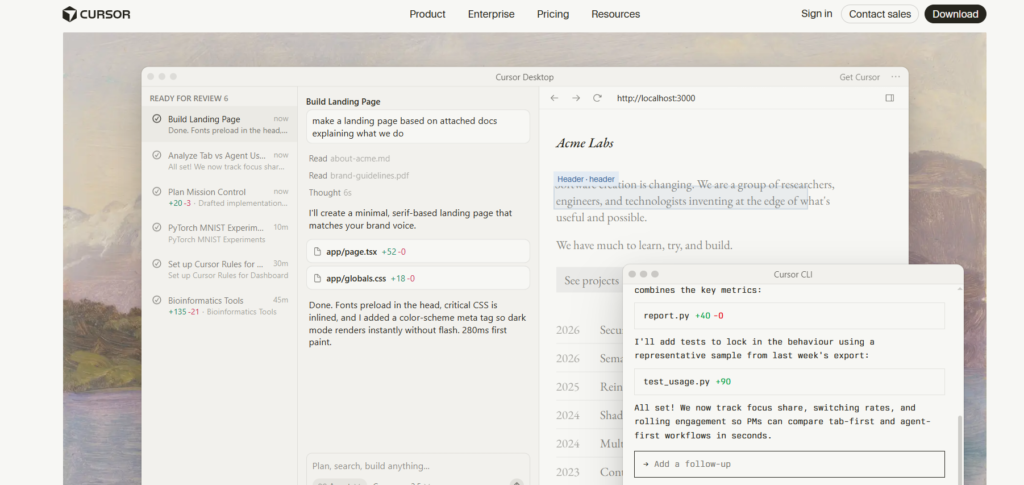Click the file icon of app/page.tsx

[x=317, y=251]
